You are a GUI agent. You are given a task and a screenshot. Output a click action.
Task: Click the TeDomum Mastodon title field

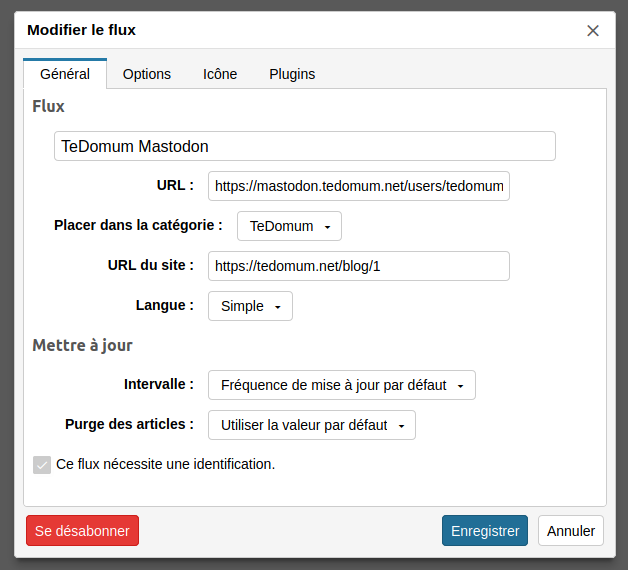click(305, 146)
